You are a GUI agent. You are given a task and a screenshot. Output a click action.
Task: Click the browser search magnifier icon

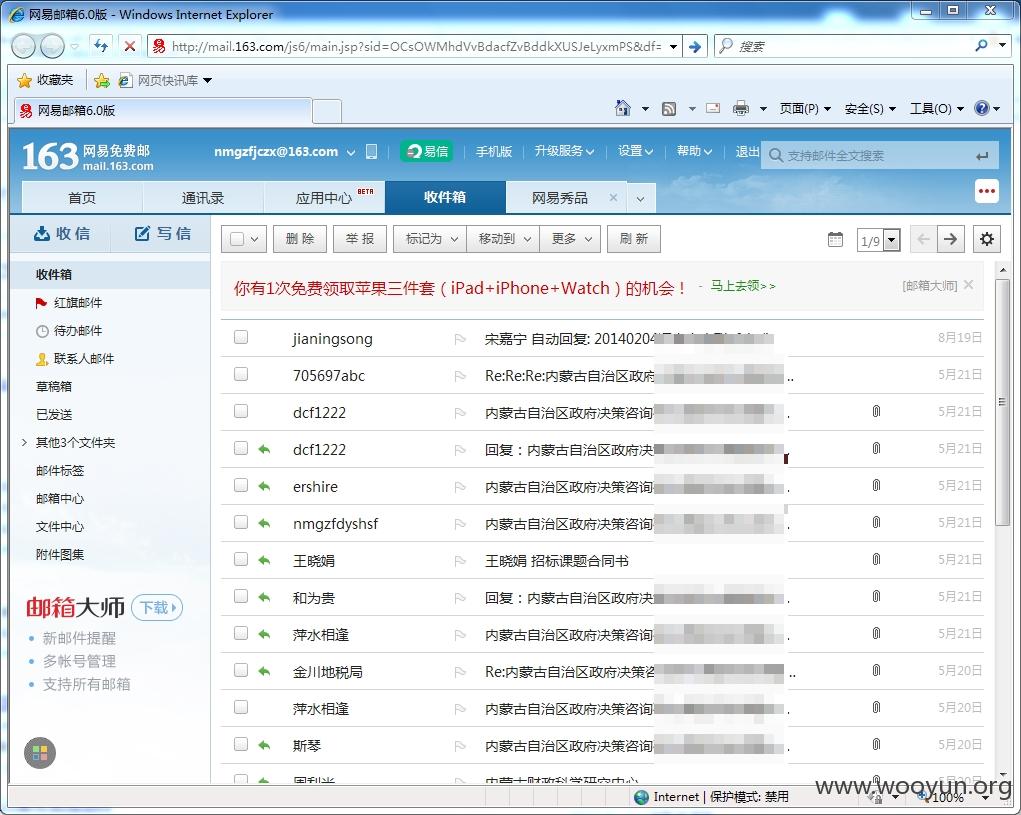pyautogui.click(x=981, y=46)
